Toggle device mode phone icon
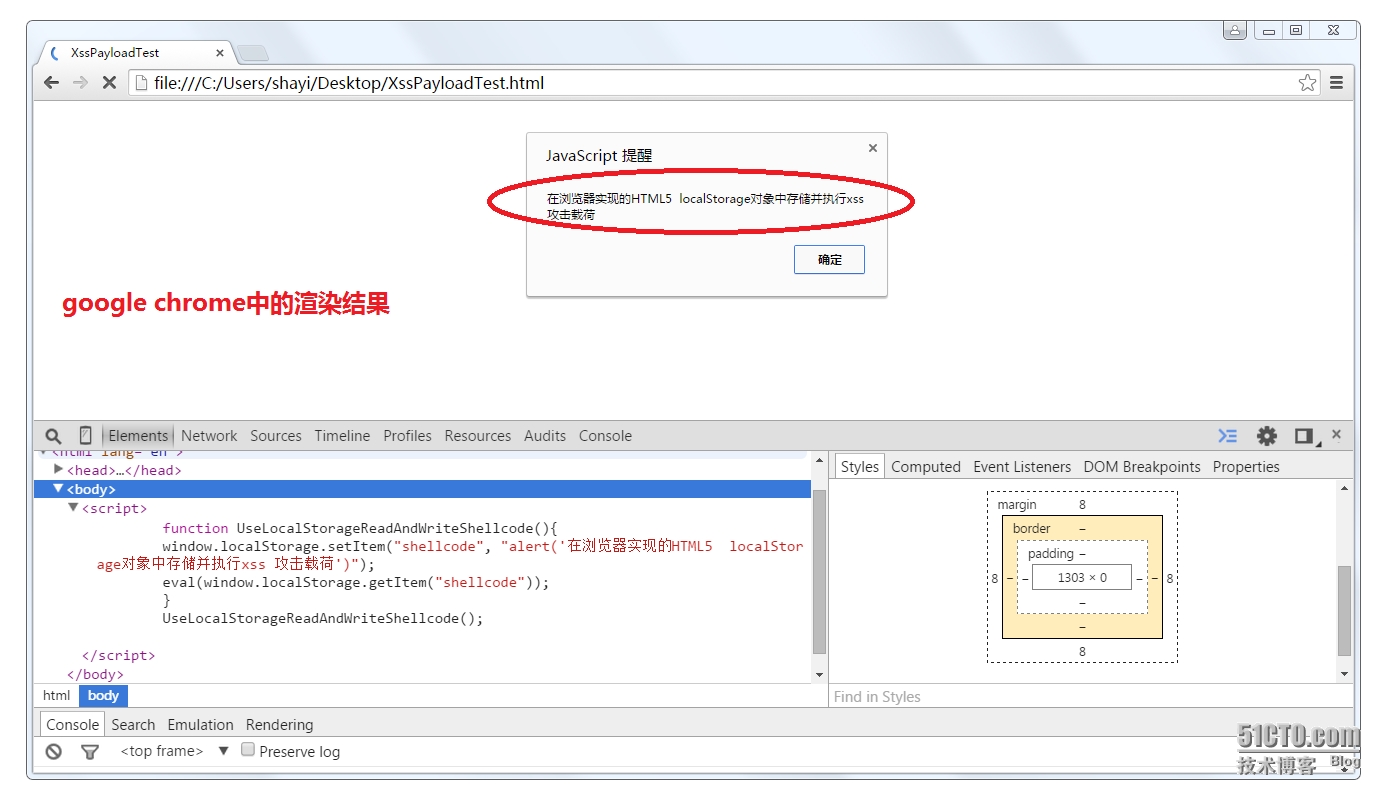 pyautogui.click(x=86, y=436)
